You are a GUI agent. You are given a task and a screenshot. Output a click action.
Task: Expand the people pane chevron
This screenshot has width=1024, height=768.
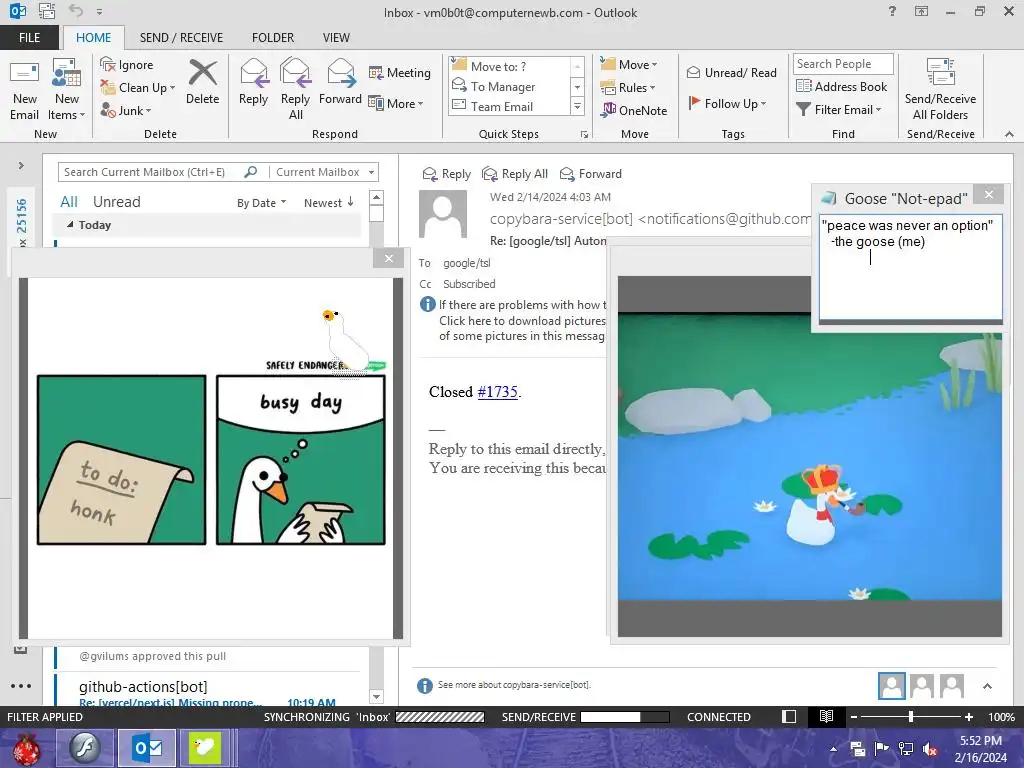point(987,686)
